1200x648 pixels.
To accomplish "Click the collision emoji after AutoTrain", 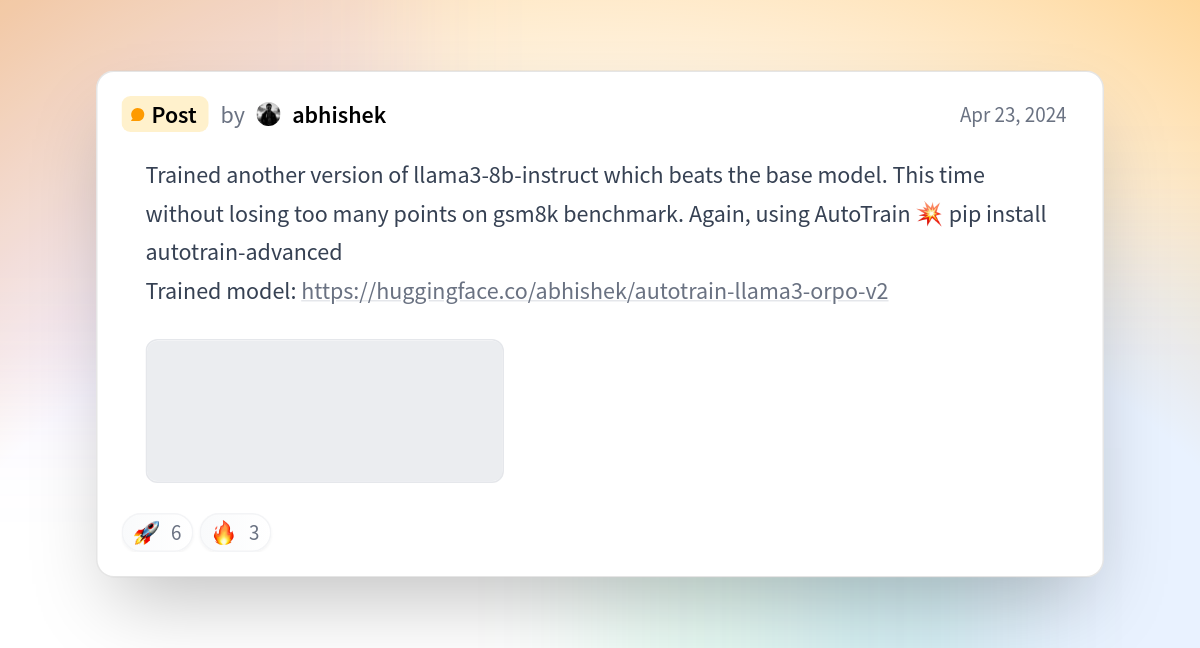I will pos(929,214).
